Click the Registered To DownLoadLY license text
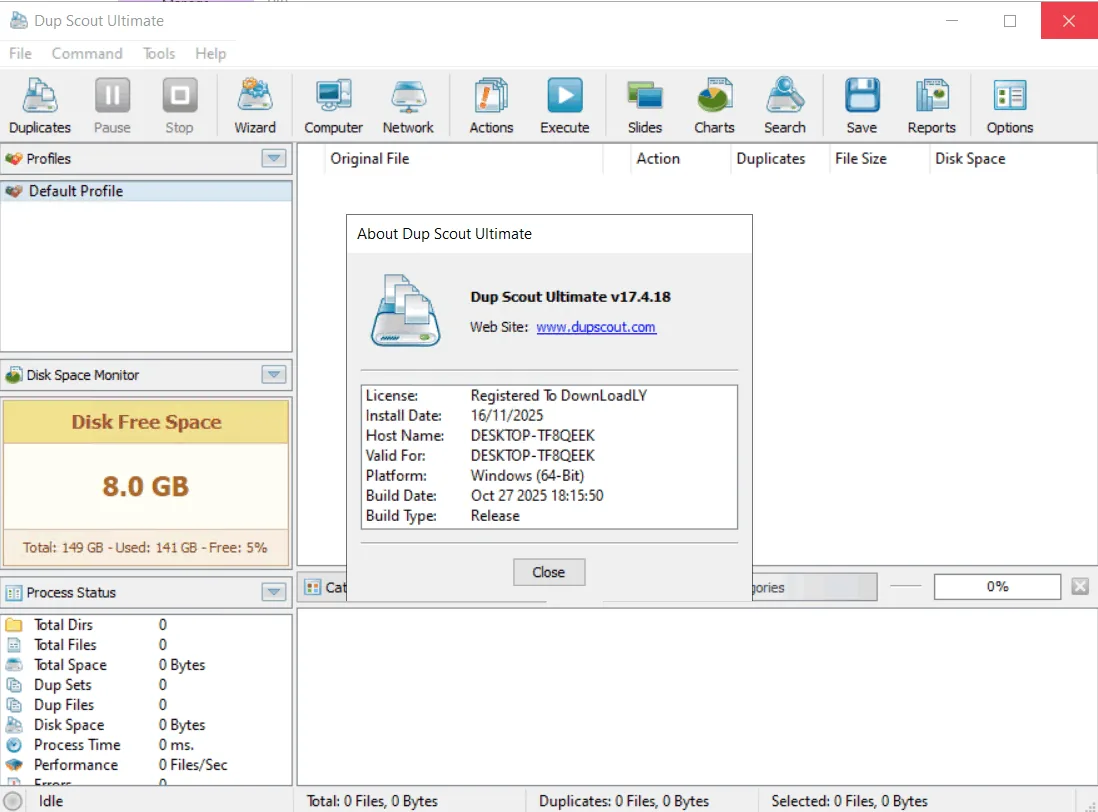 click(x=558, y=396)
